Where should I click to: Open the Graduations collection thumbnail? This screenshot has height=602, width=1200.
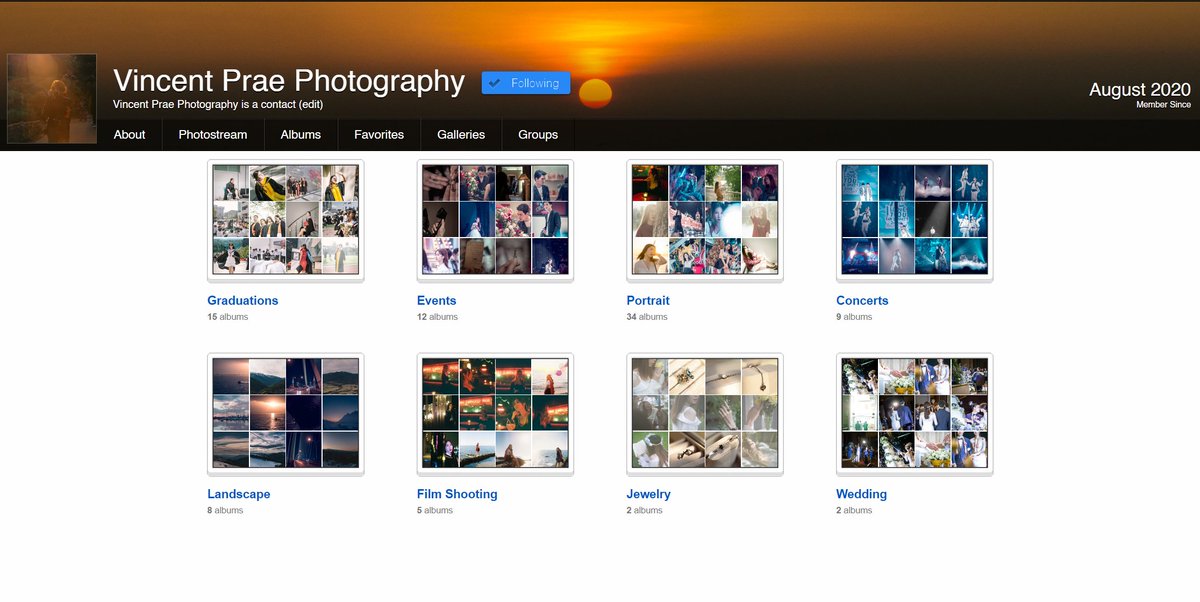286,220
